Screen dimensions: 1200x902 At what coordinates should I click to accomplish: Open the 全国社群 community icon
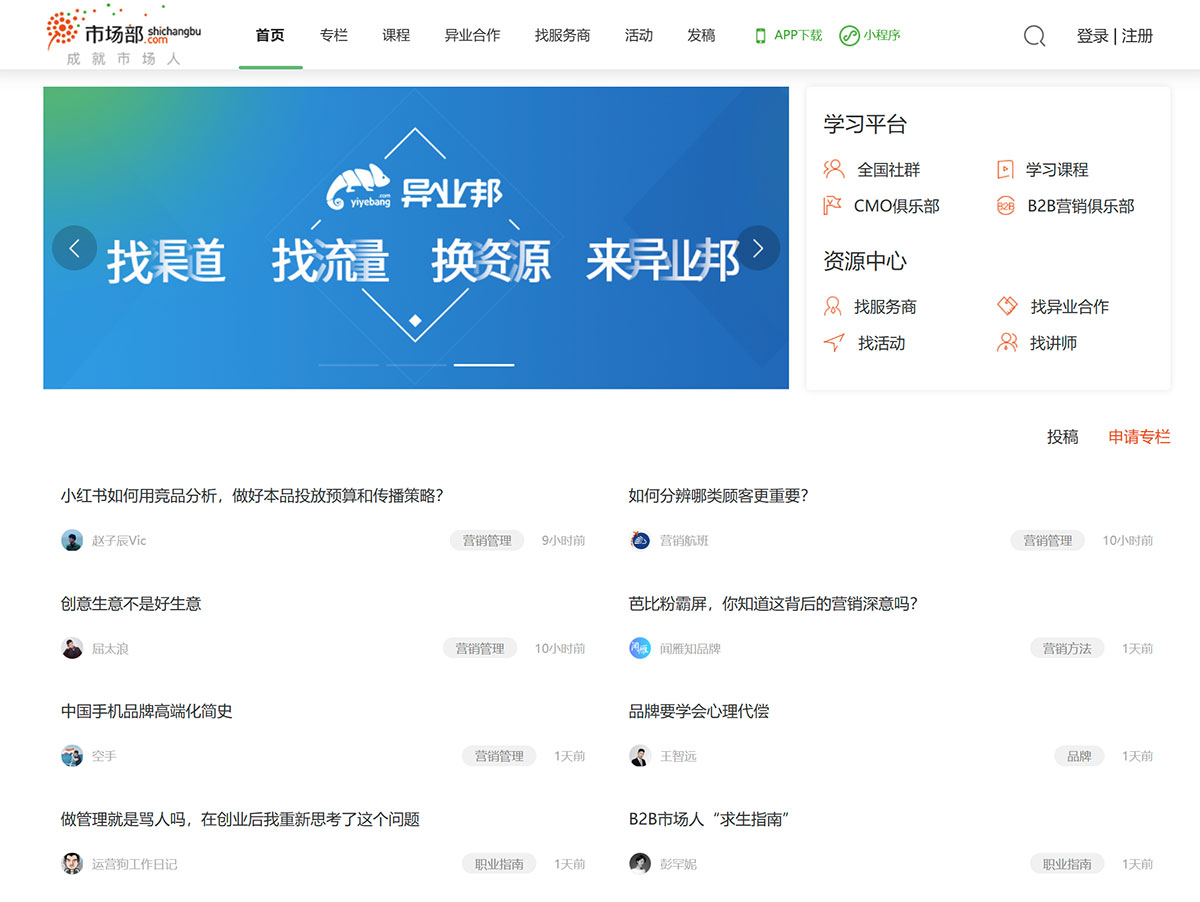click(833, 169)
